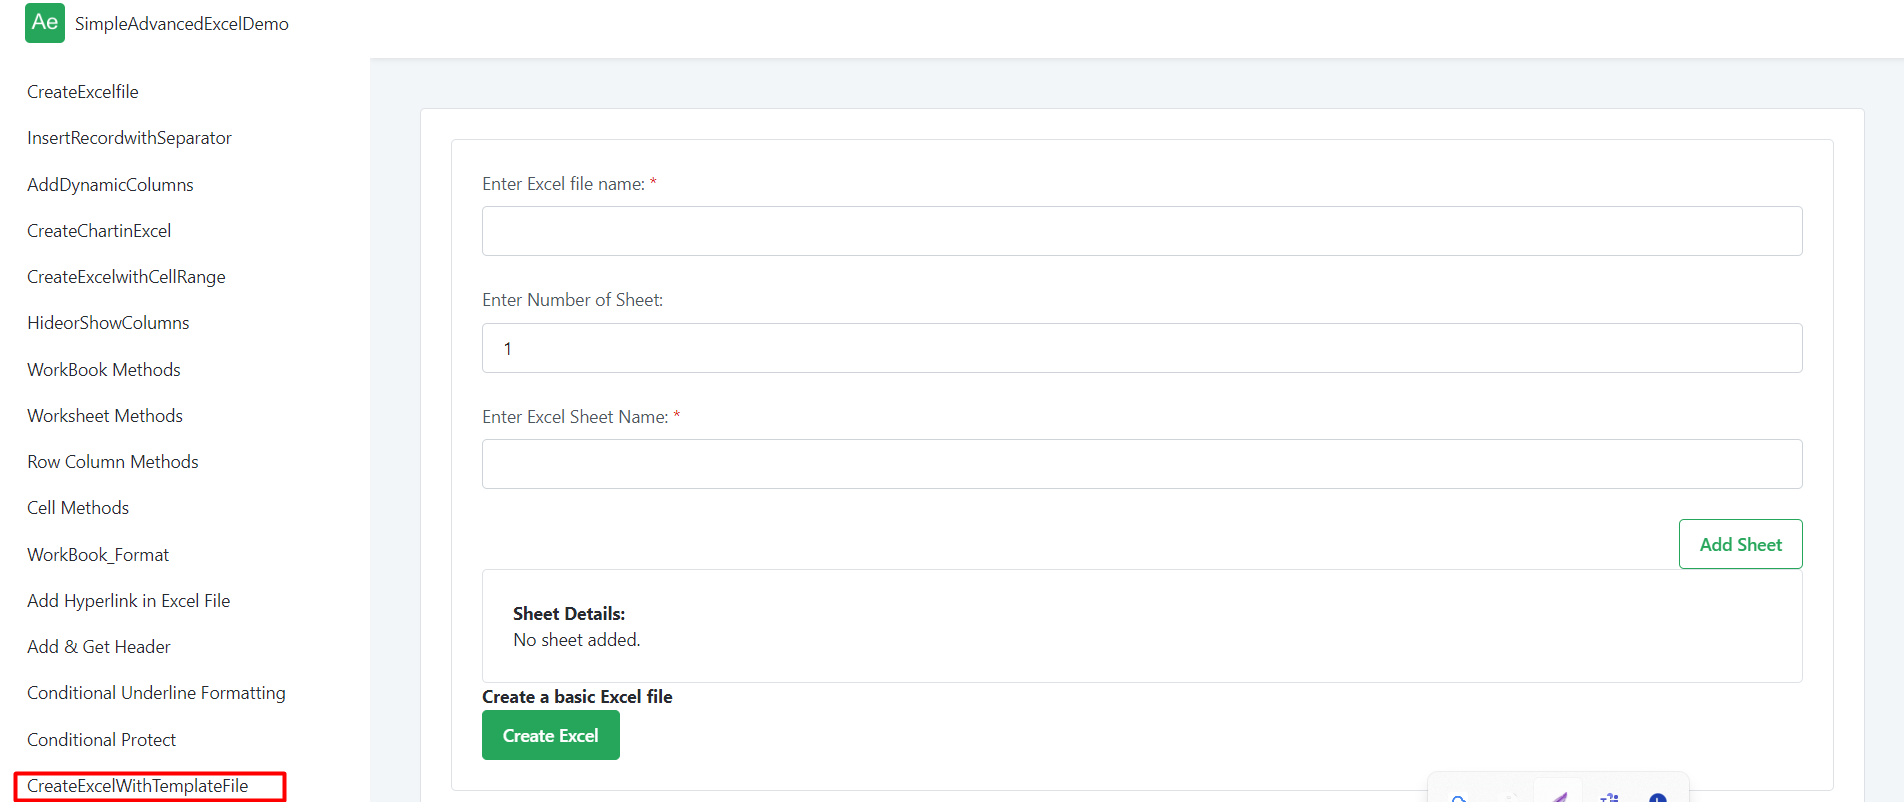Screen dimensions: 1904x802
Task: Select the highlighted CreateExcelWithTemplateFile item
Action: pyautogui.click(x=138, y=786)
